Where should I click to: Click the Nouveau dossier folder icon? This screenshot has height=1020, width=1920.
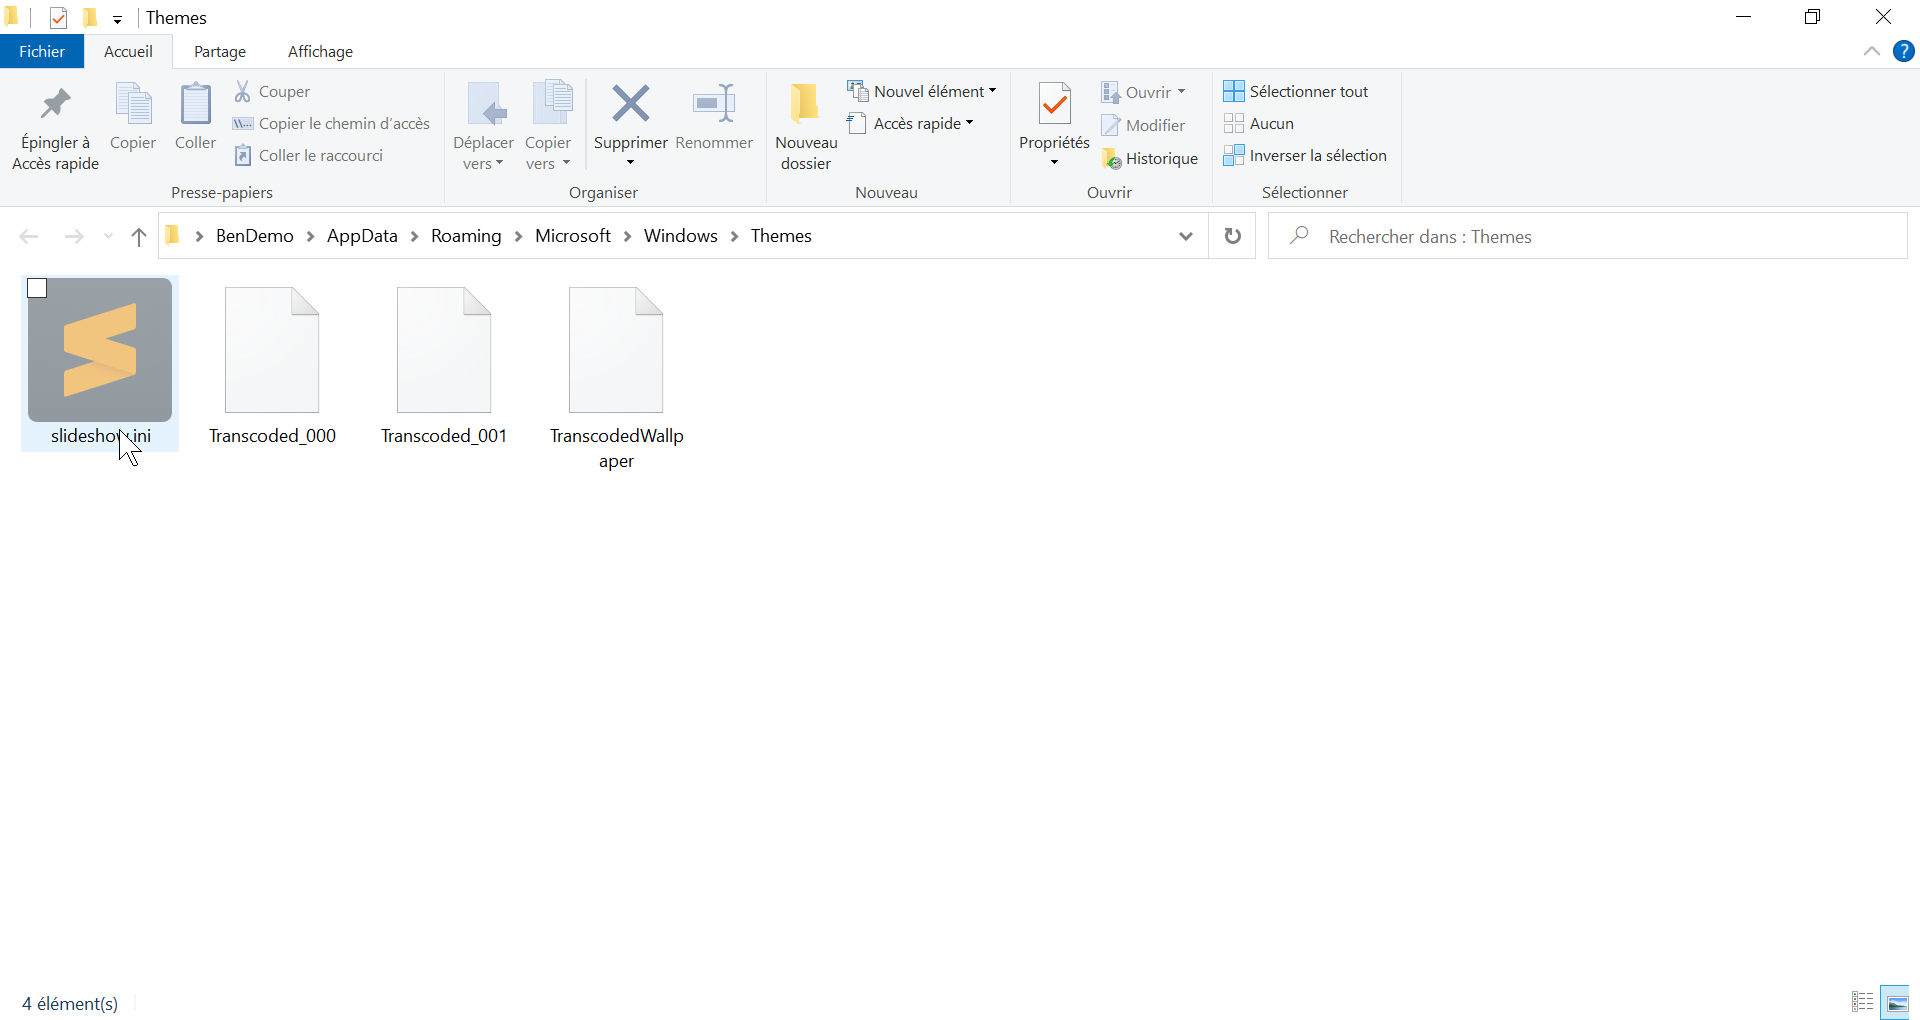click(805, 105)
